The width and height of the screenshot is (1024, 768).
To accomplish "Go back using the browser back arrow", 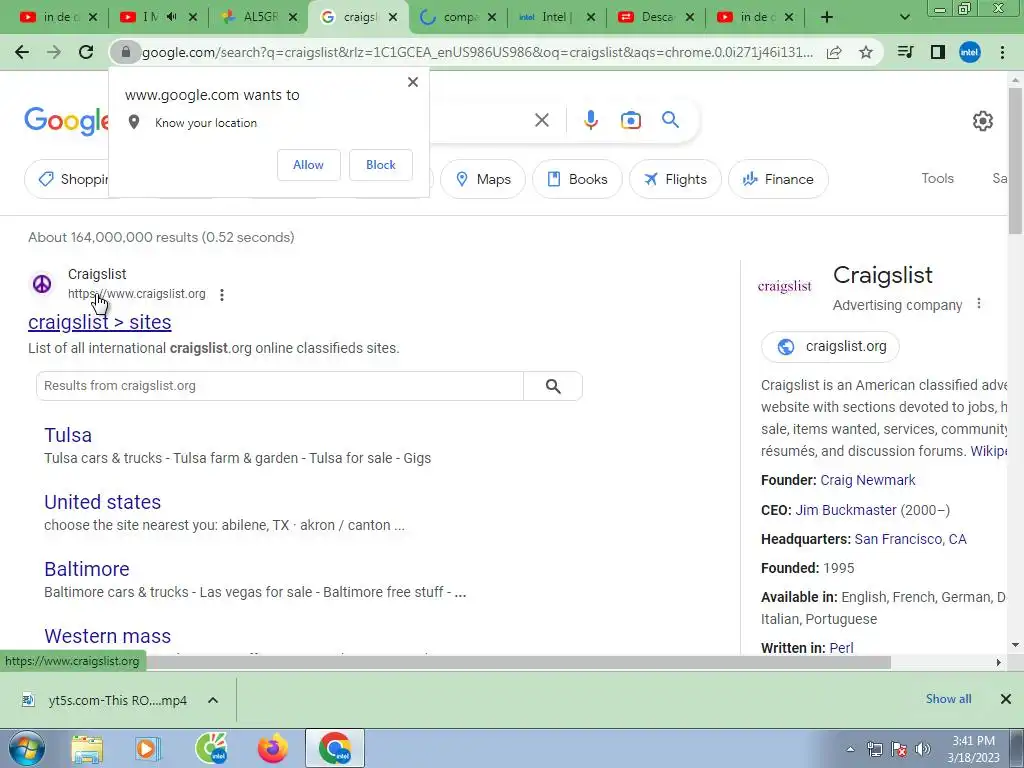I will [x=22, y=52].
